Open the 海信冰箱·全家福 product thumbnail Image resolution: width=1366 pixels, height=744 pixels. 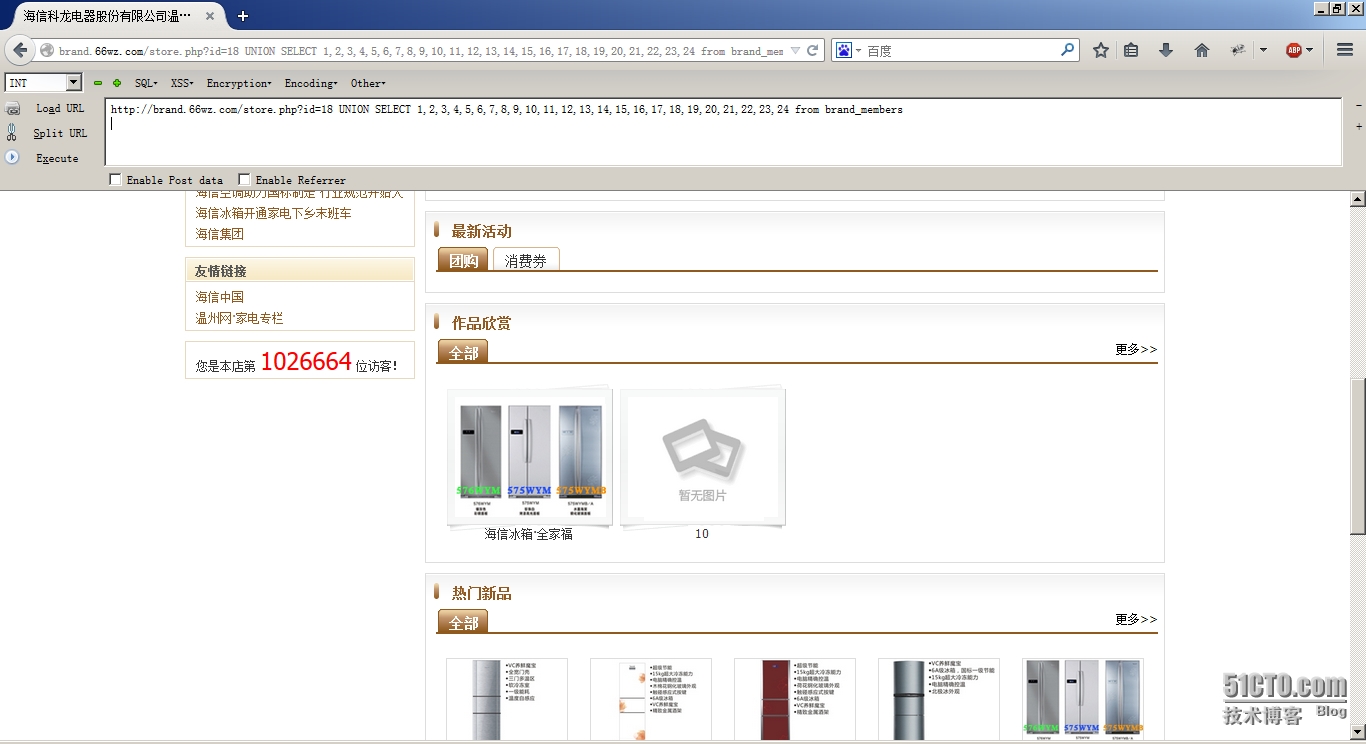tap(529, 456)
